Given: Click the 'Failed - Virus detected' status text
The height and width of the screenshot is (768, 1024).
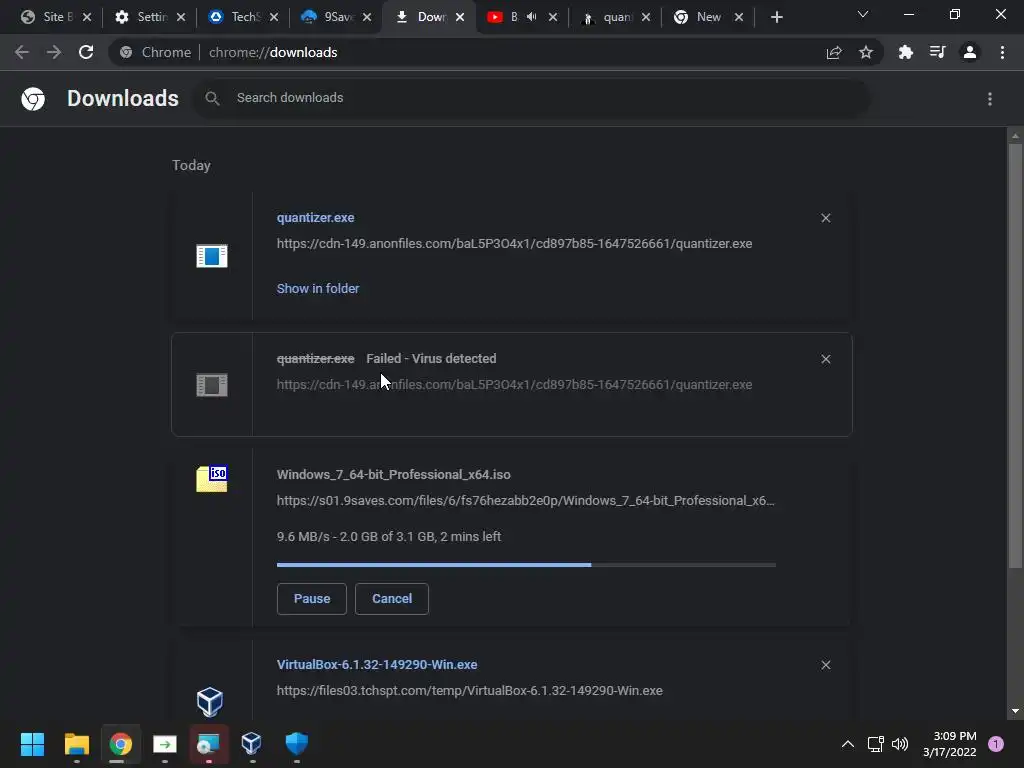Looking at the screenshot, I should coord(431,359).
